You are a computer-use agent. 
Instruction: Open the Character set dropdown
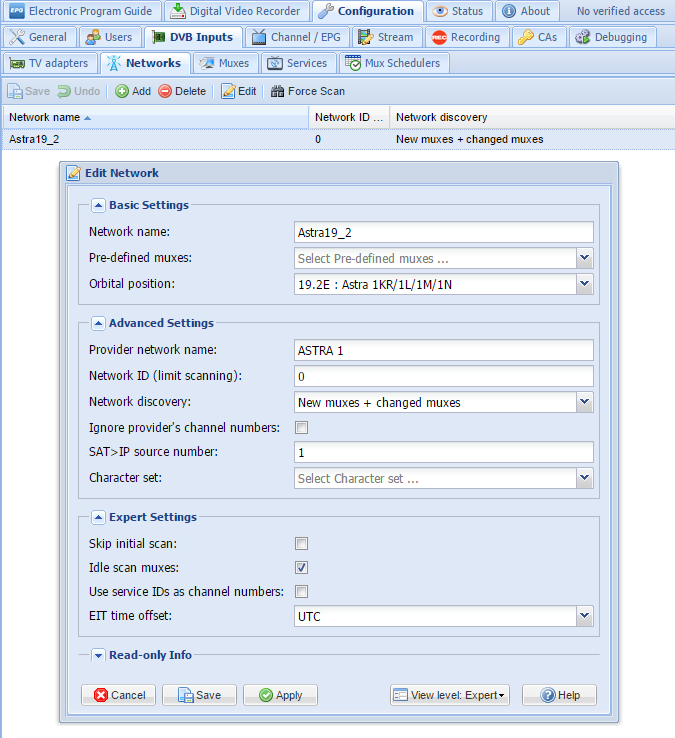(x=585, y=478)
